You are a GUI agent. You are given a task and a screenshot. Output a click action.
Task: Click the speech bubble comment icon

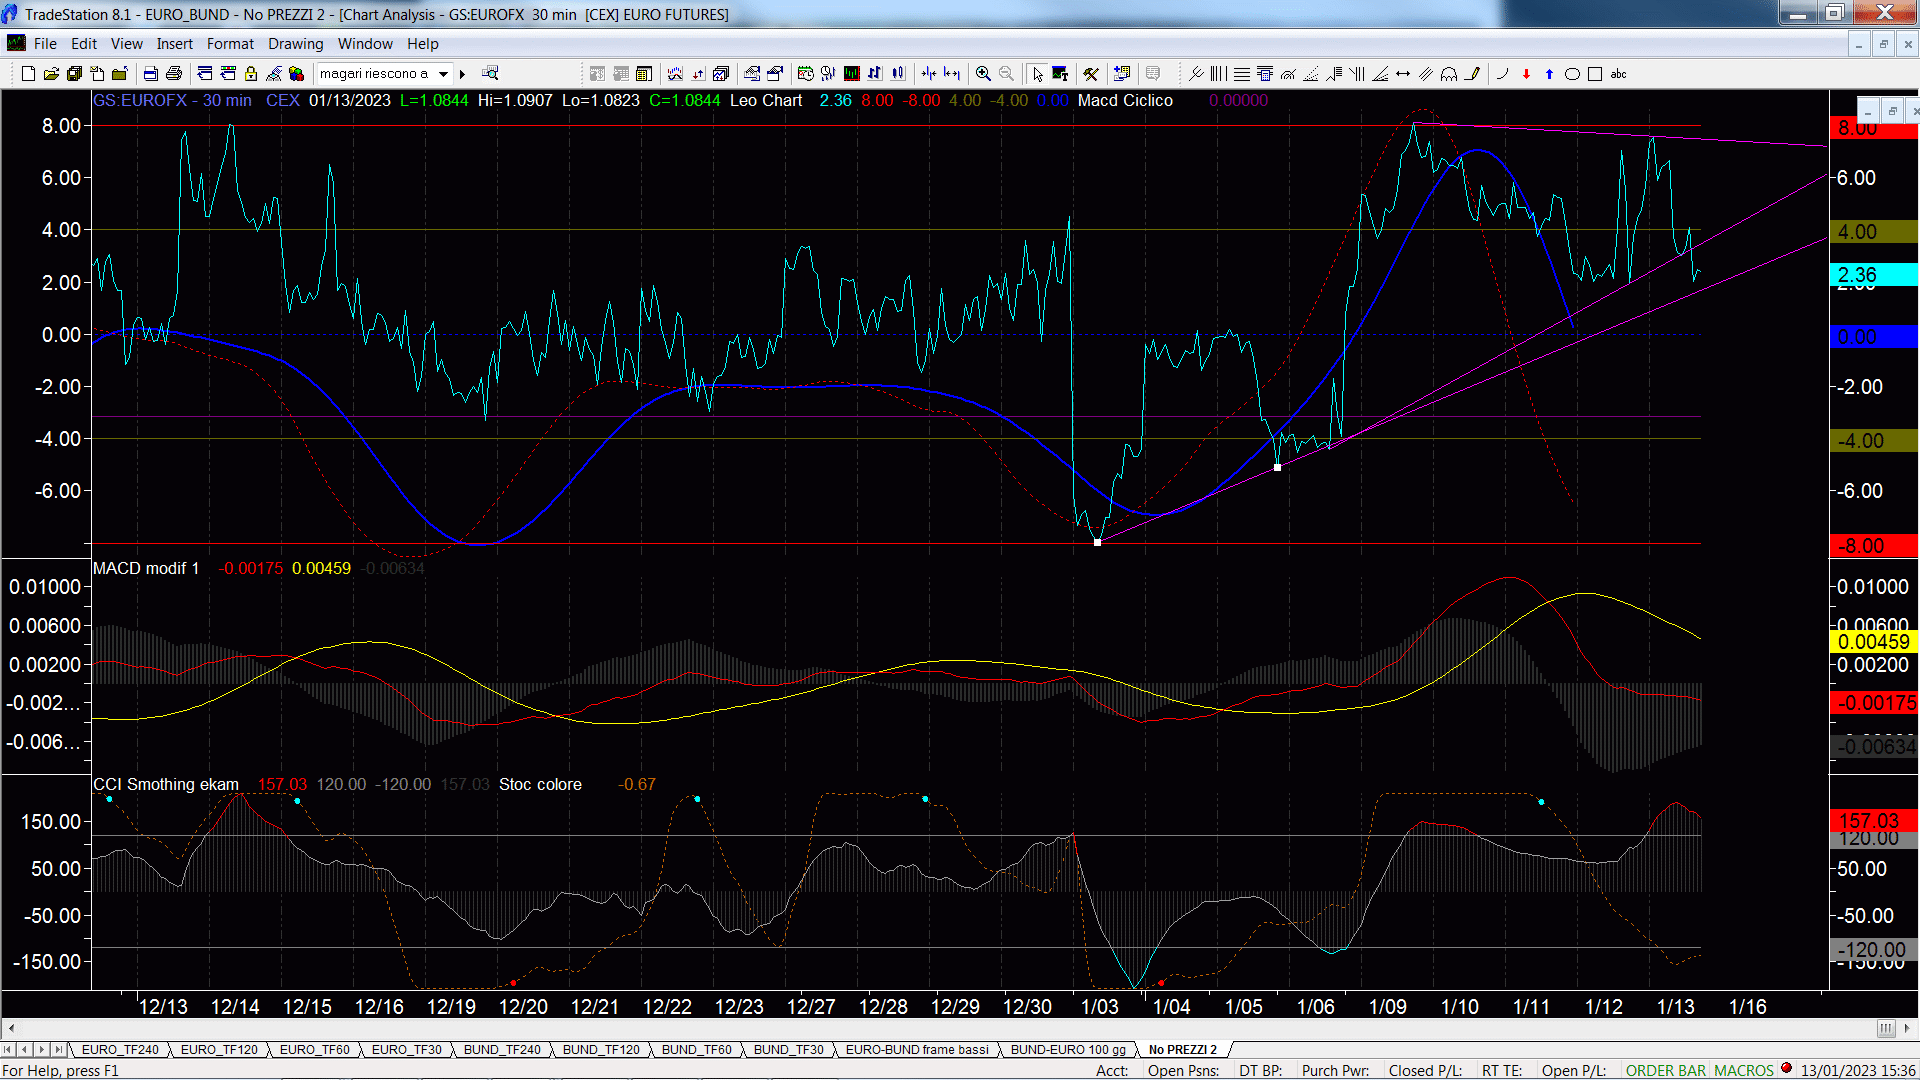pyautogui.click(x=1153, y=74)
